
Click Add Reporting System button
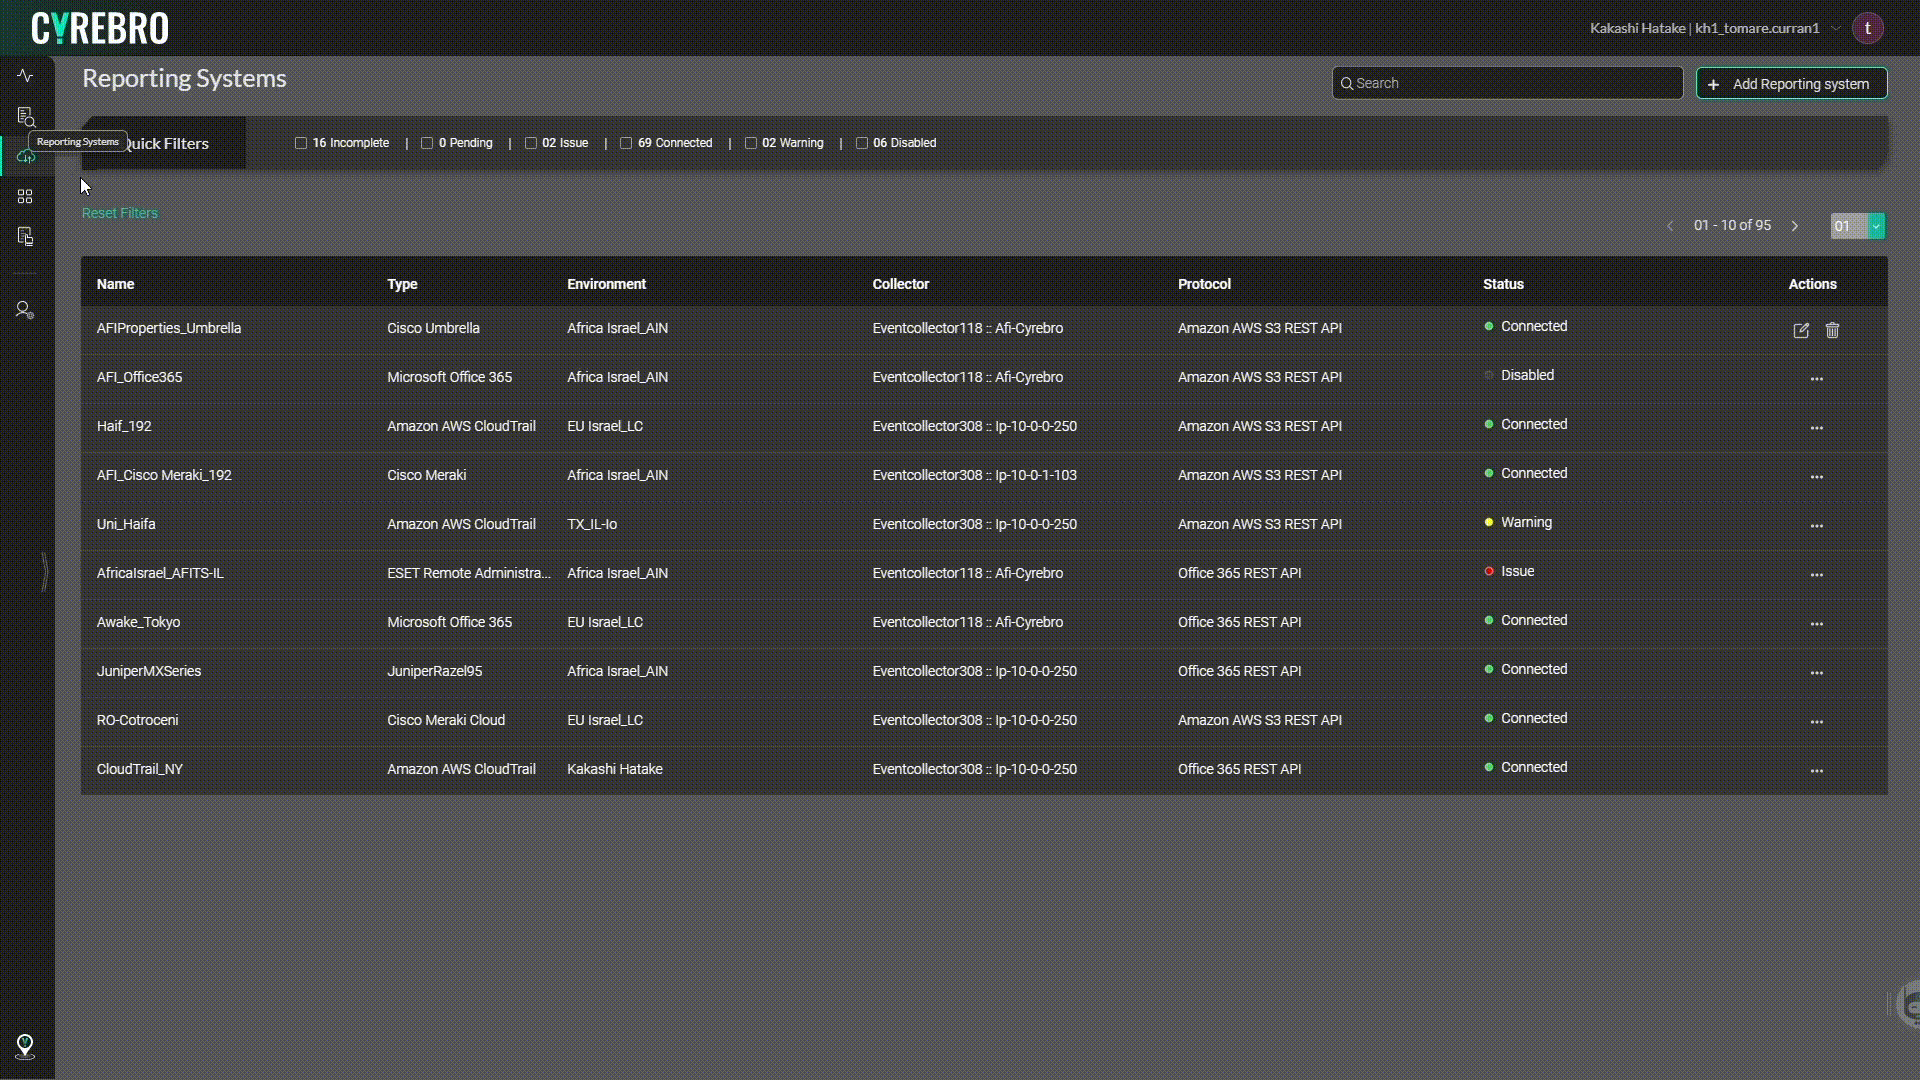pyautogui.click(x=1789, y=83)
